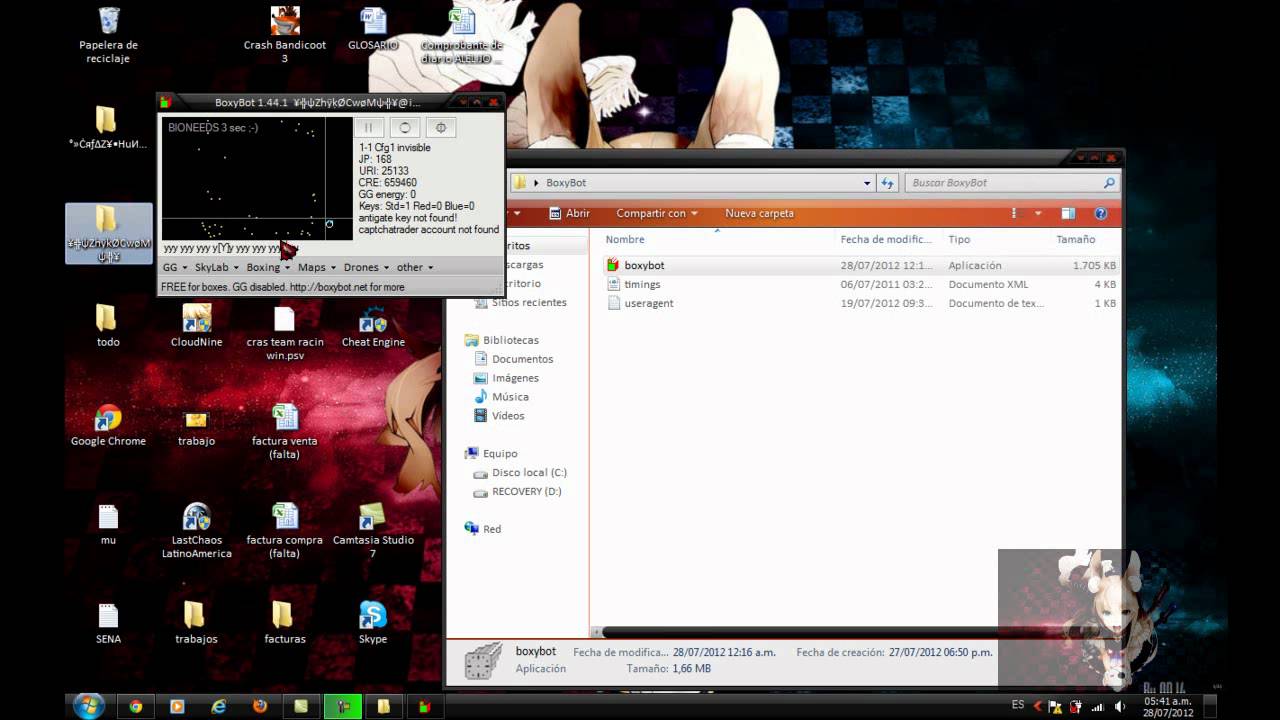Click Internet Explorer in the taskbar
The image size is (1280, 720).
tap(219, 706)
